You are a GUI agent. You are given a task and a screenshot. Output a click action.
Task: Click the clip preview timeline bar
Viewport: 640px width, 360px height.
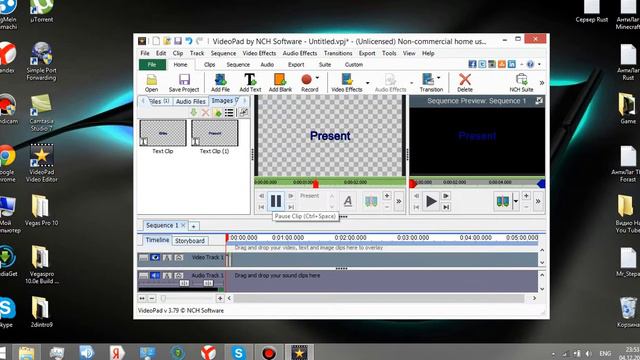point(330,182)
